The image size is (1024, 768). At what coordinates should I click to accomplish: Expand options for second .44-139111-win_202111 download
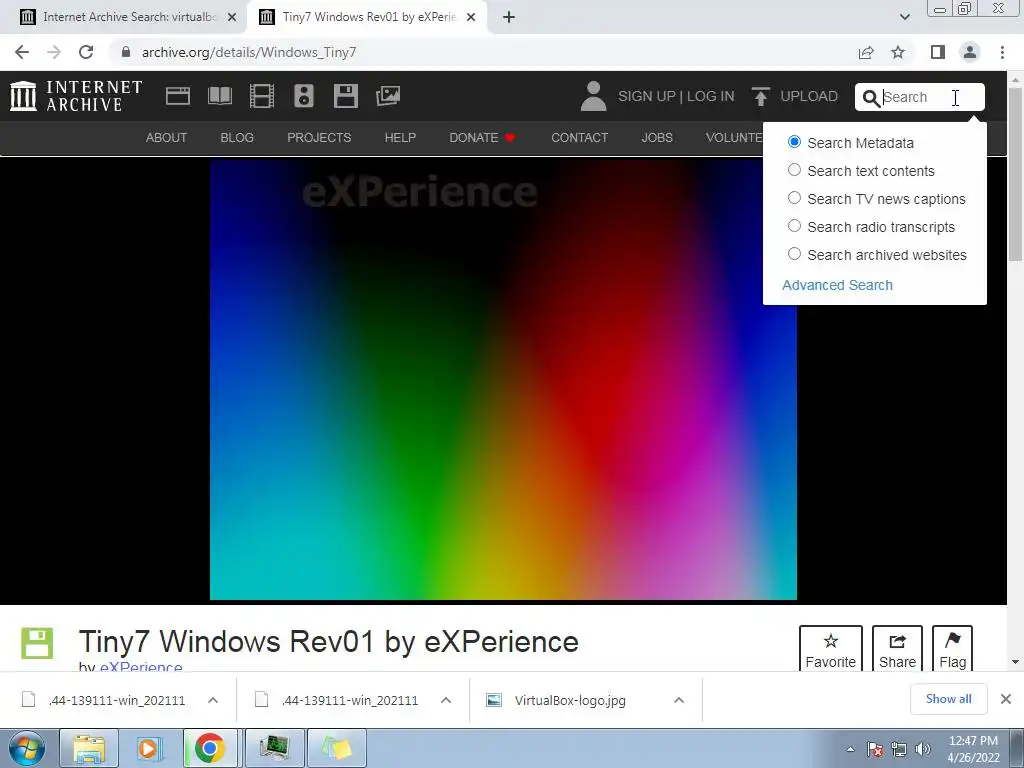446,700
